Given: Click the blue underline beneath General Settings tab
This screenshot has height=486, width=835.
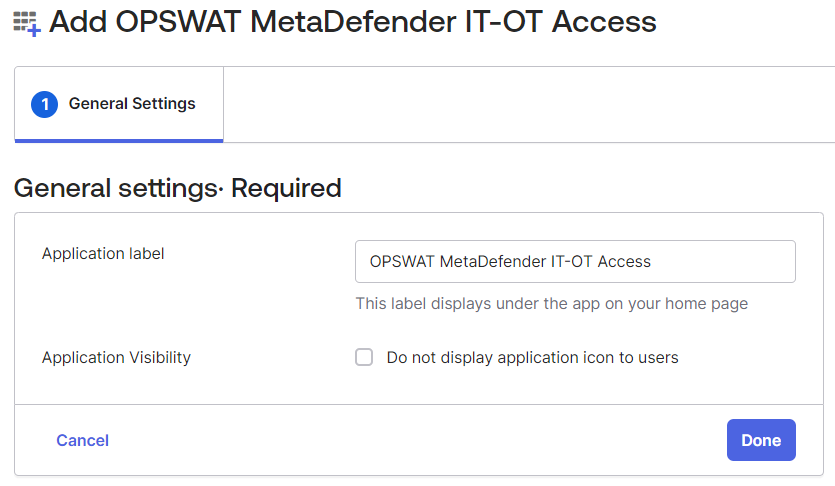Looking at the screenshot, I should coord(119,141).
